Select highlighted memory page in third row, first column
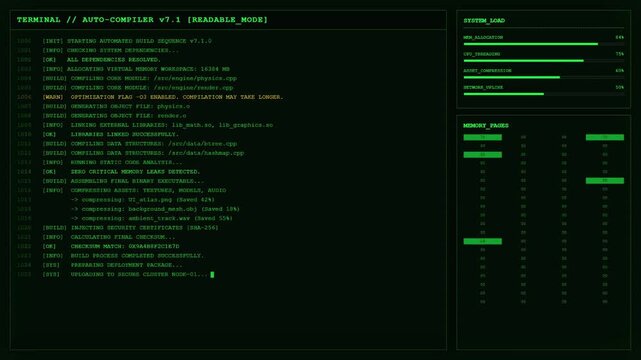The image size is (641, 360). (x=482, y=154)
